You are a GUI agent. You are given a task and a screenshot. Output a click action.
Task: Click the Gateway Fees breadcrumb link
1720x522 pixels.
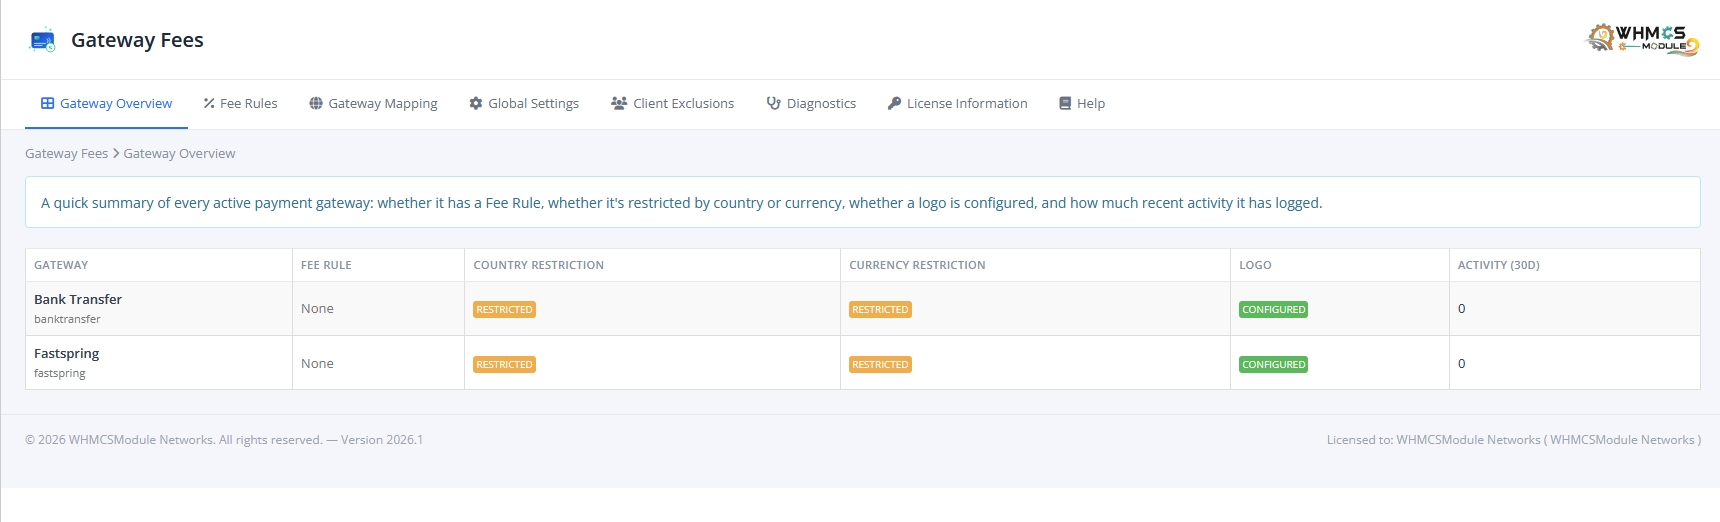(x=66, y=153)
